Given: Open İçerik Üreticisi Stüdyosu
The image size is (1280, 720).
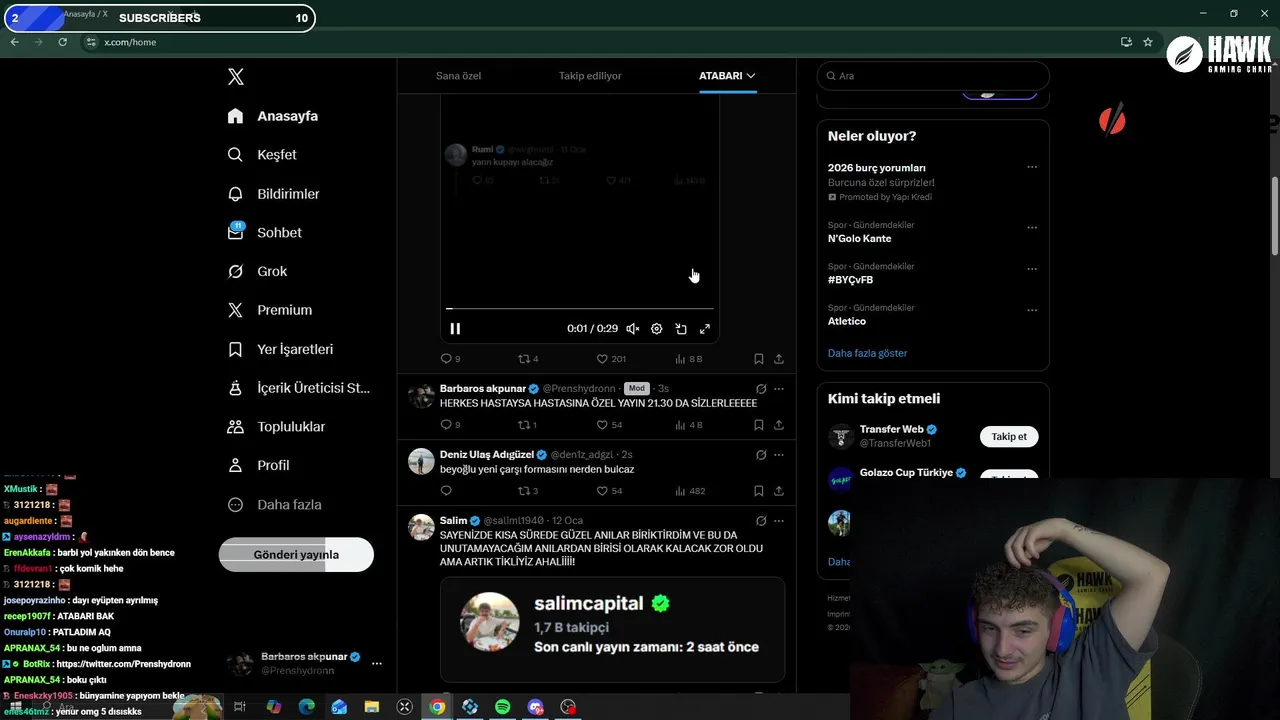Looking at the screenshot, I should coord(299,388).
